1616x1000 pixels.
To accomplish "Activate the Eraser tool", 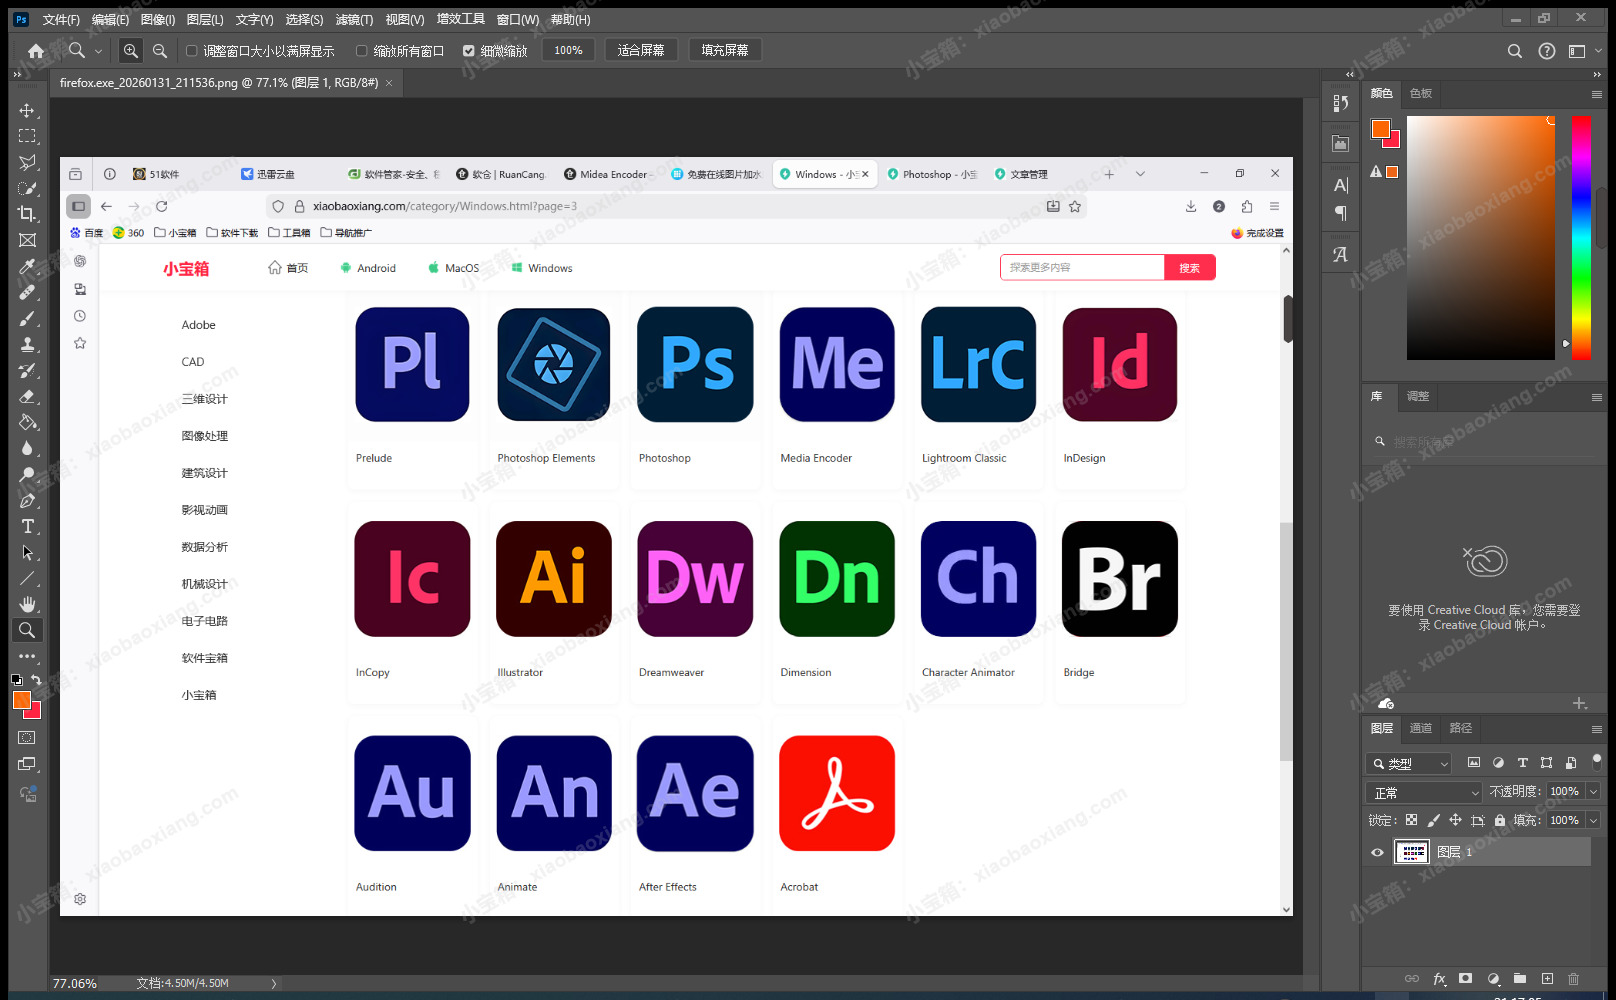I will [x=27, y=396].
